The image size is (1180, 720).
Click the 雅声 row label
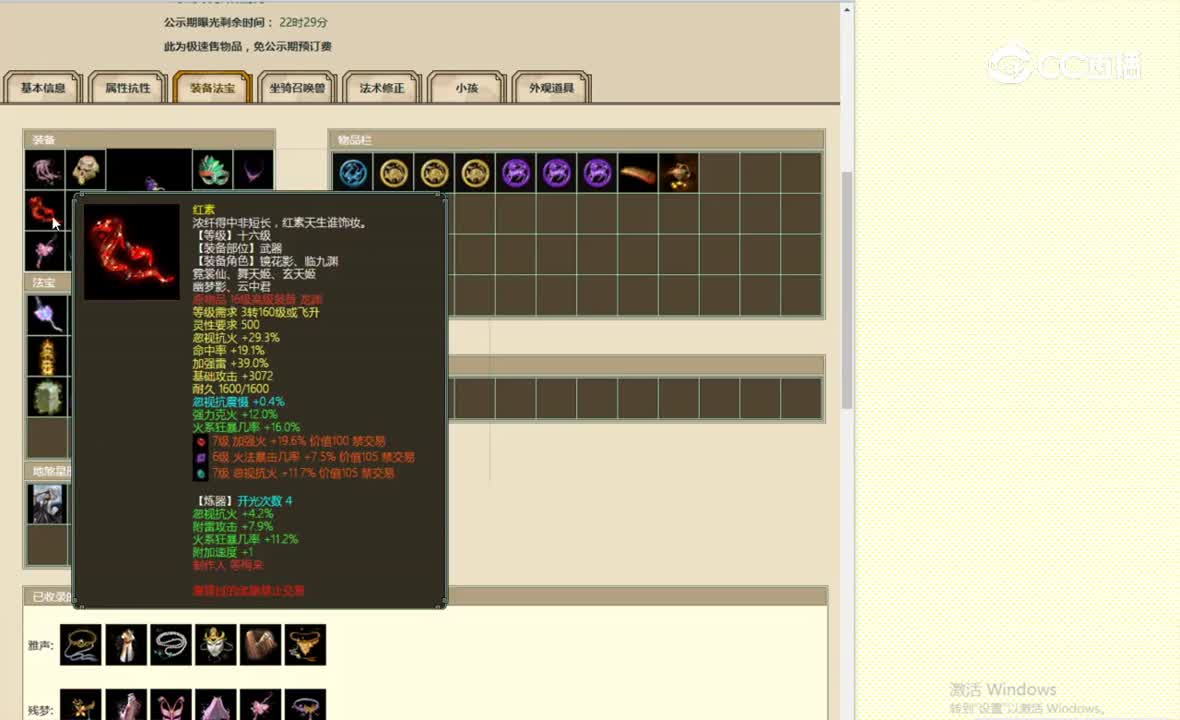pyautogui.click(x=41, y=645)
